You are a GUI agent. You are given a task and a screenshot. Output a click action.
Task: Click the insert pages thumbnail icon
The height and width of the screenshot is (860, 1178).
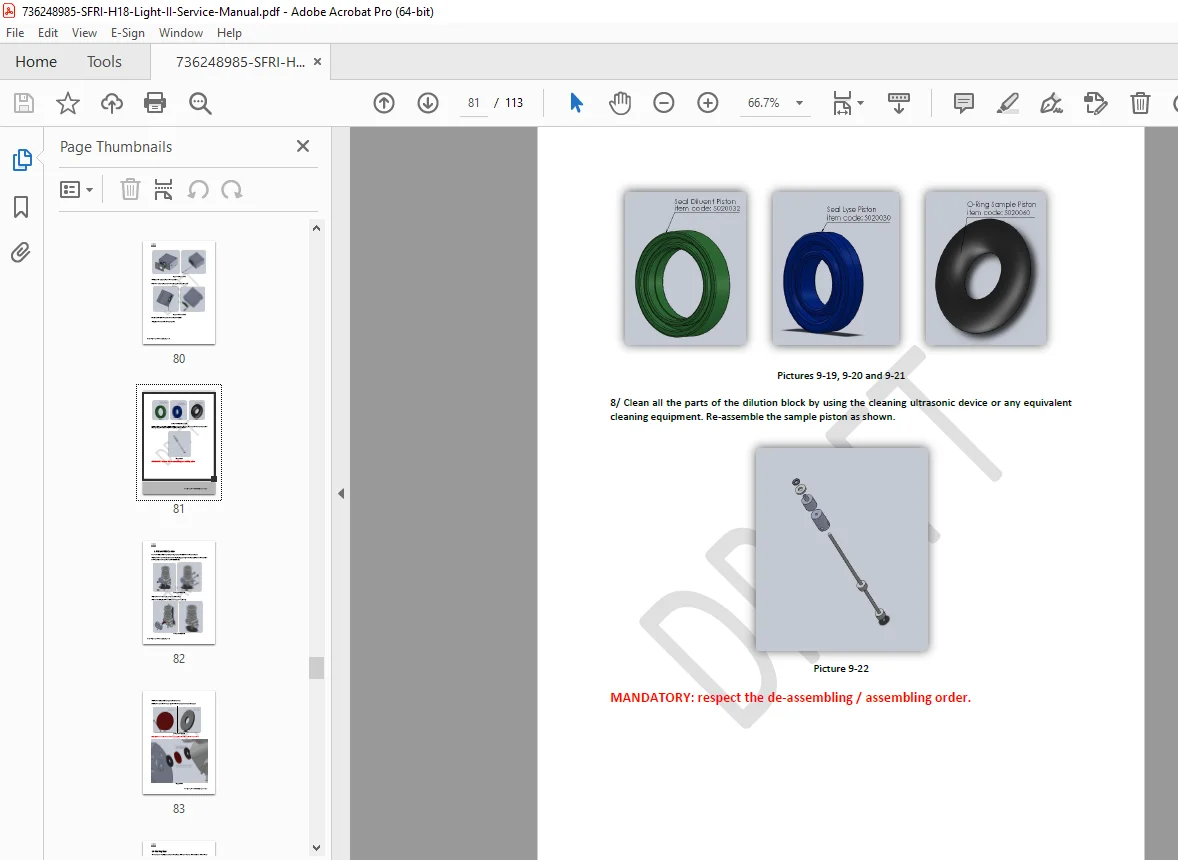pyautogui.click(x=163, y=190)
